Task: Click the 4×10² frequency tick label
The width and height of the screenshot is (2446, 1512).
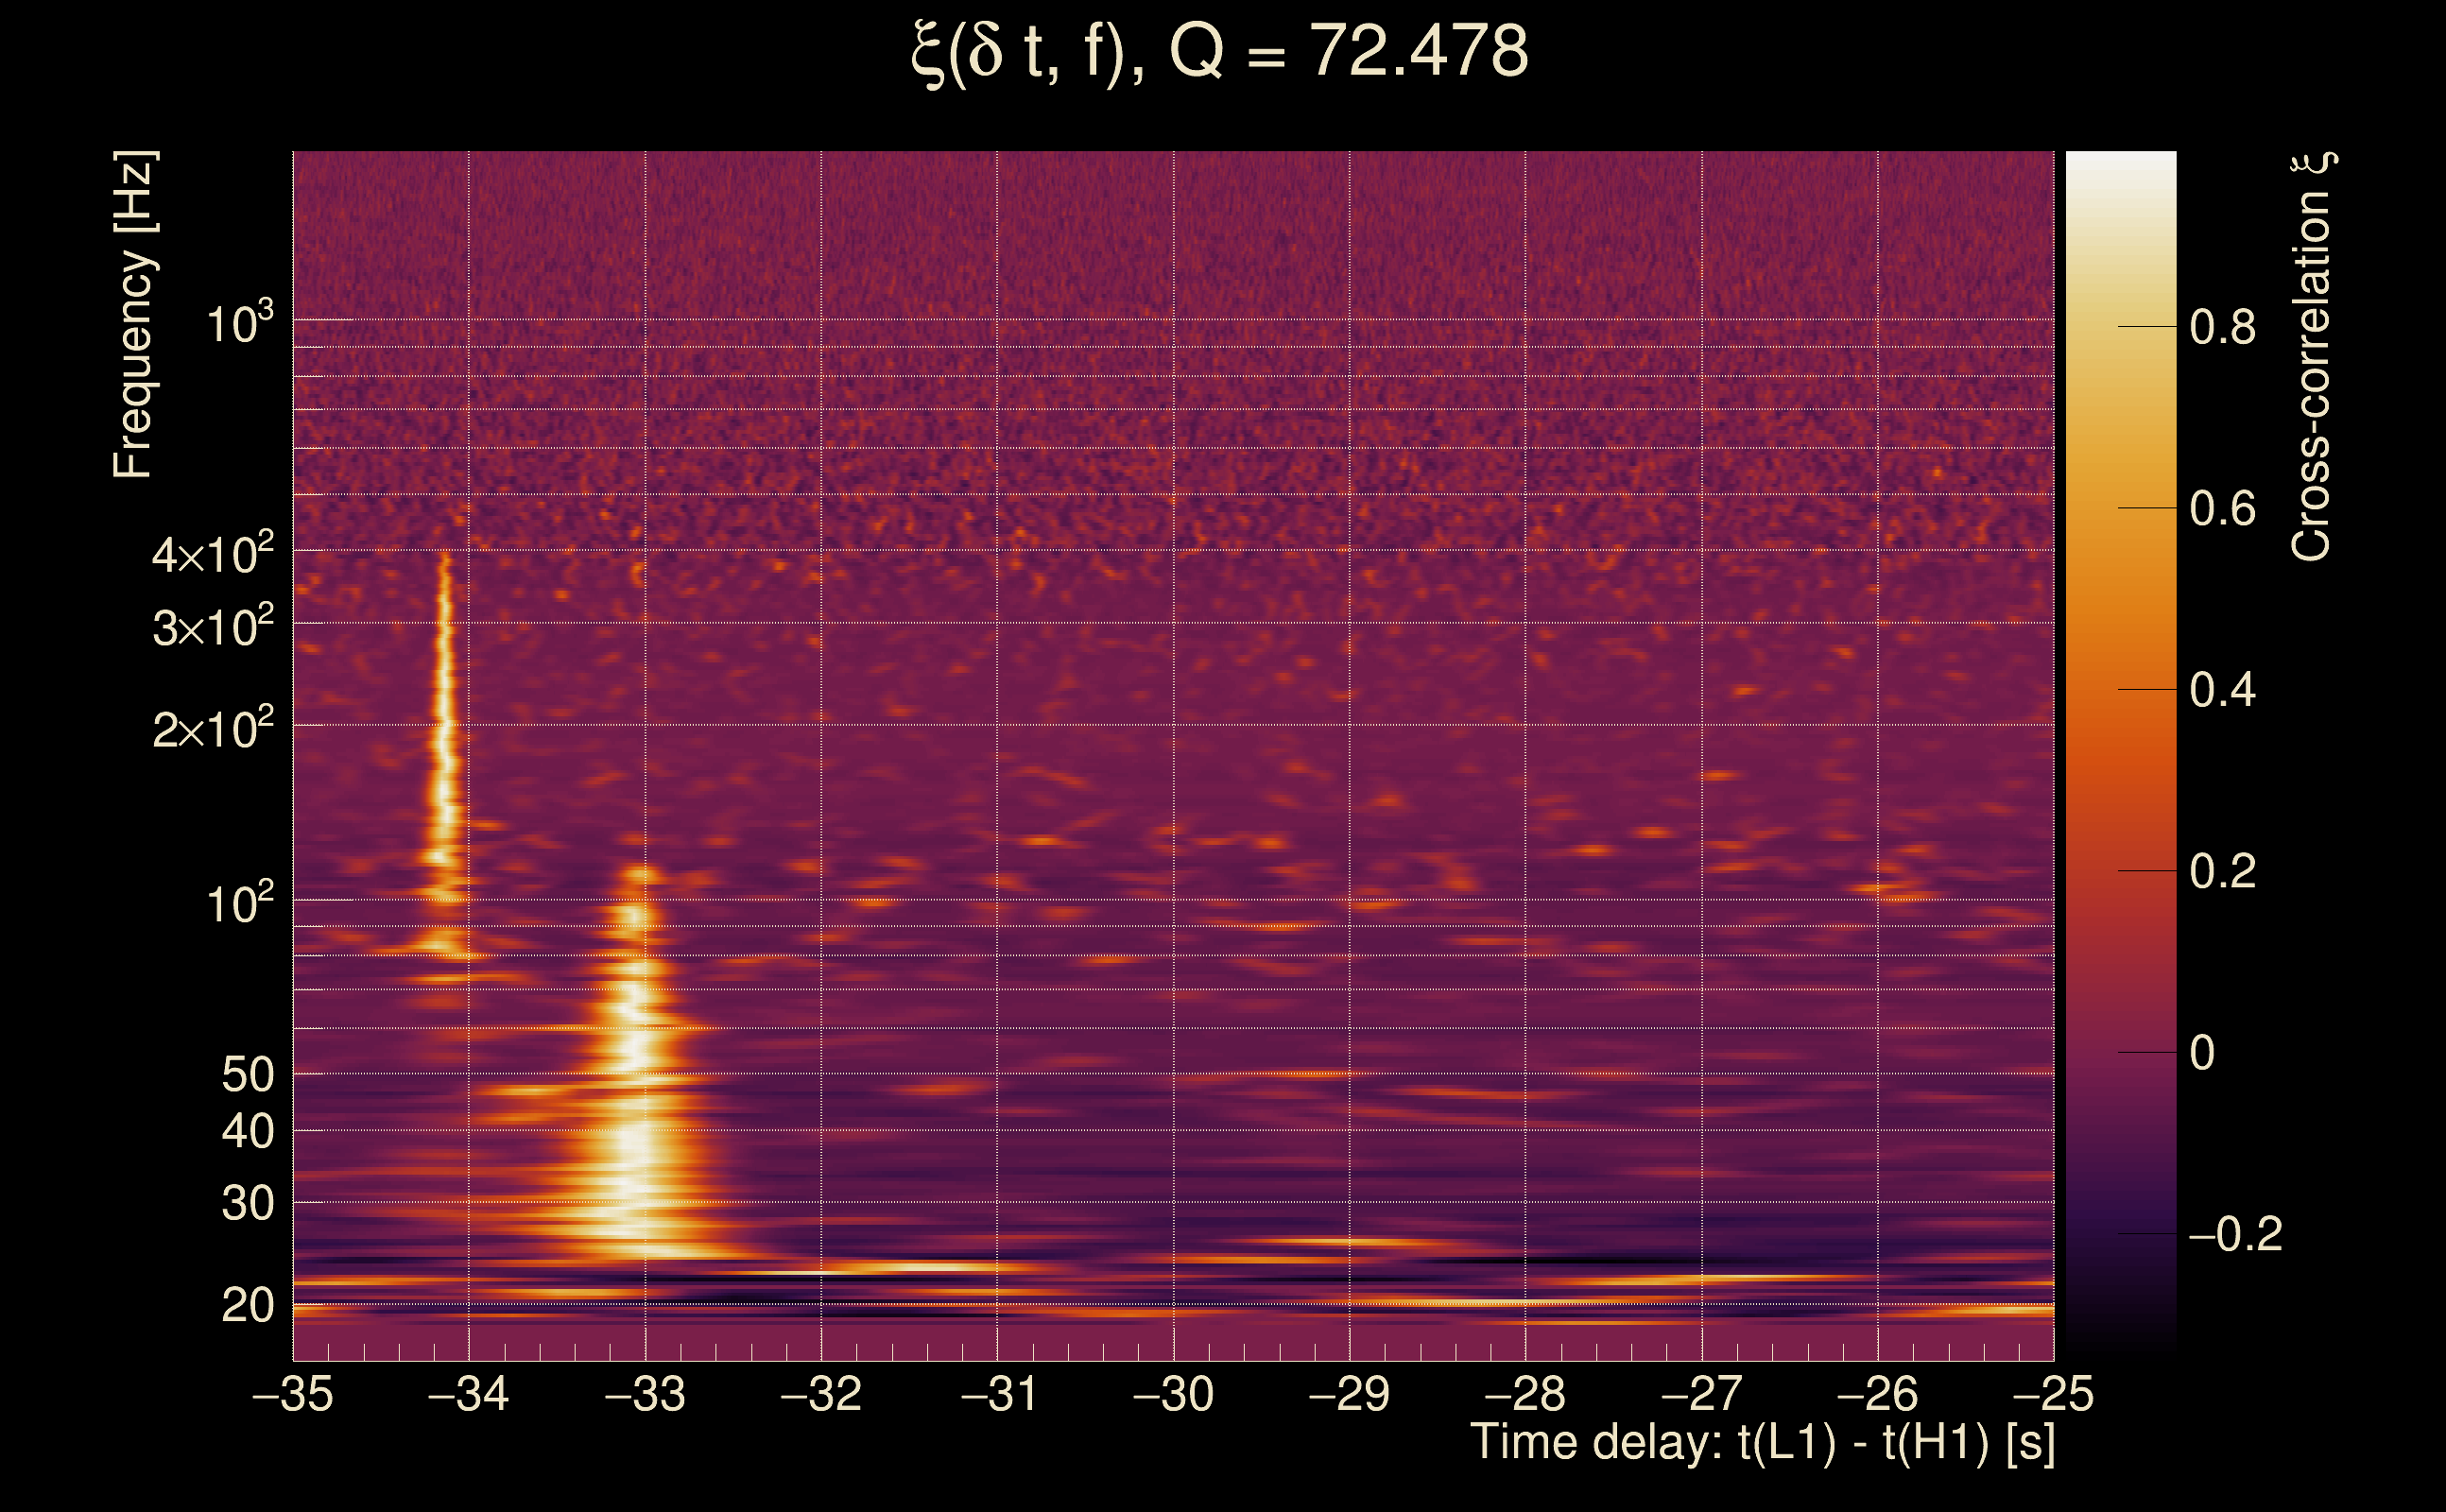Action: click(212, 553)
